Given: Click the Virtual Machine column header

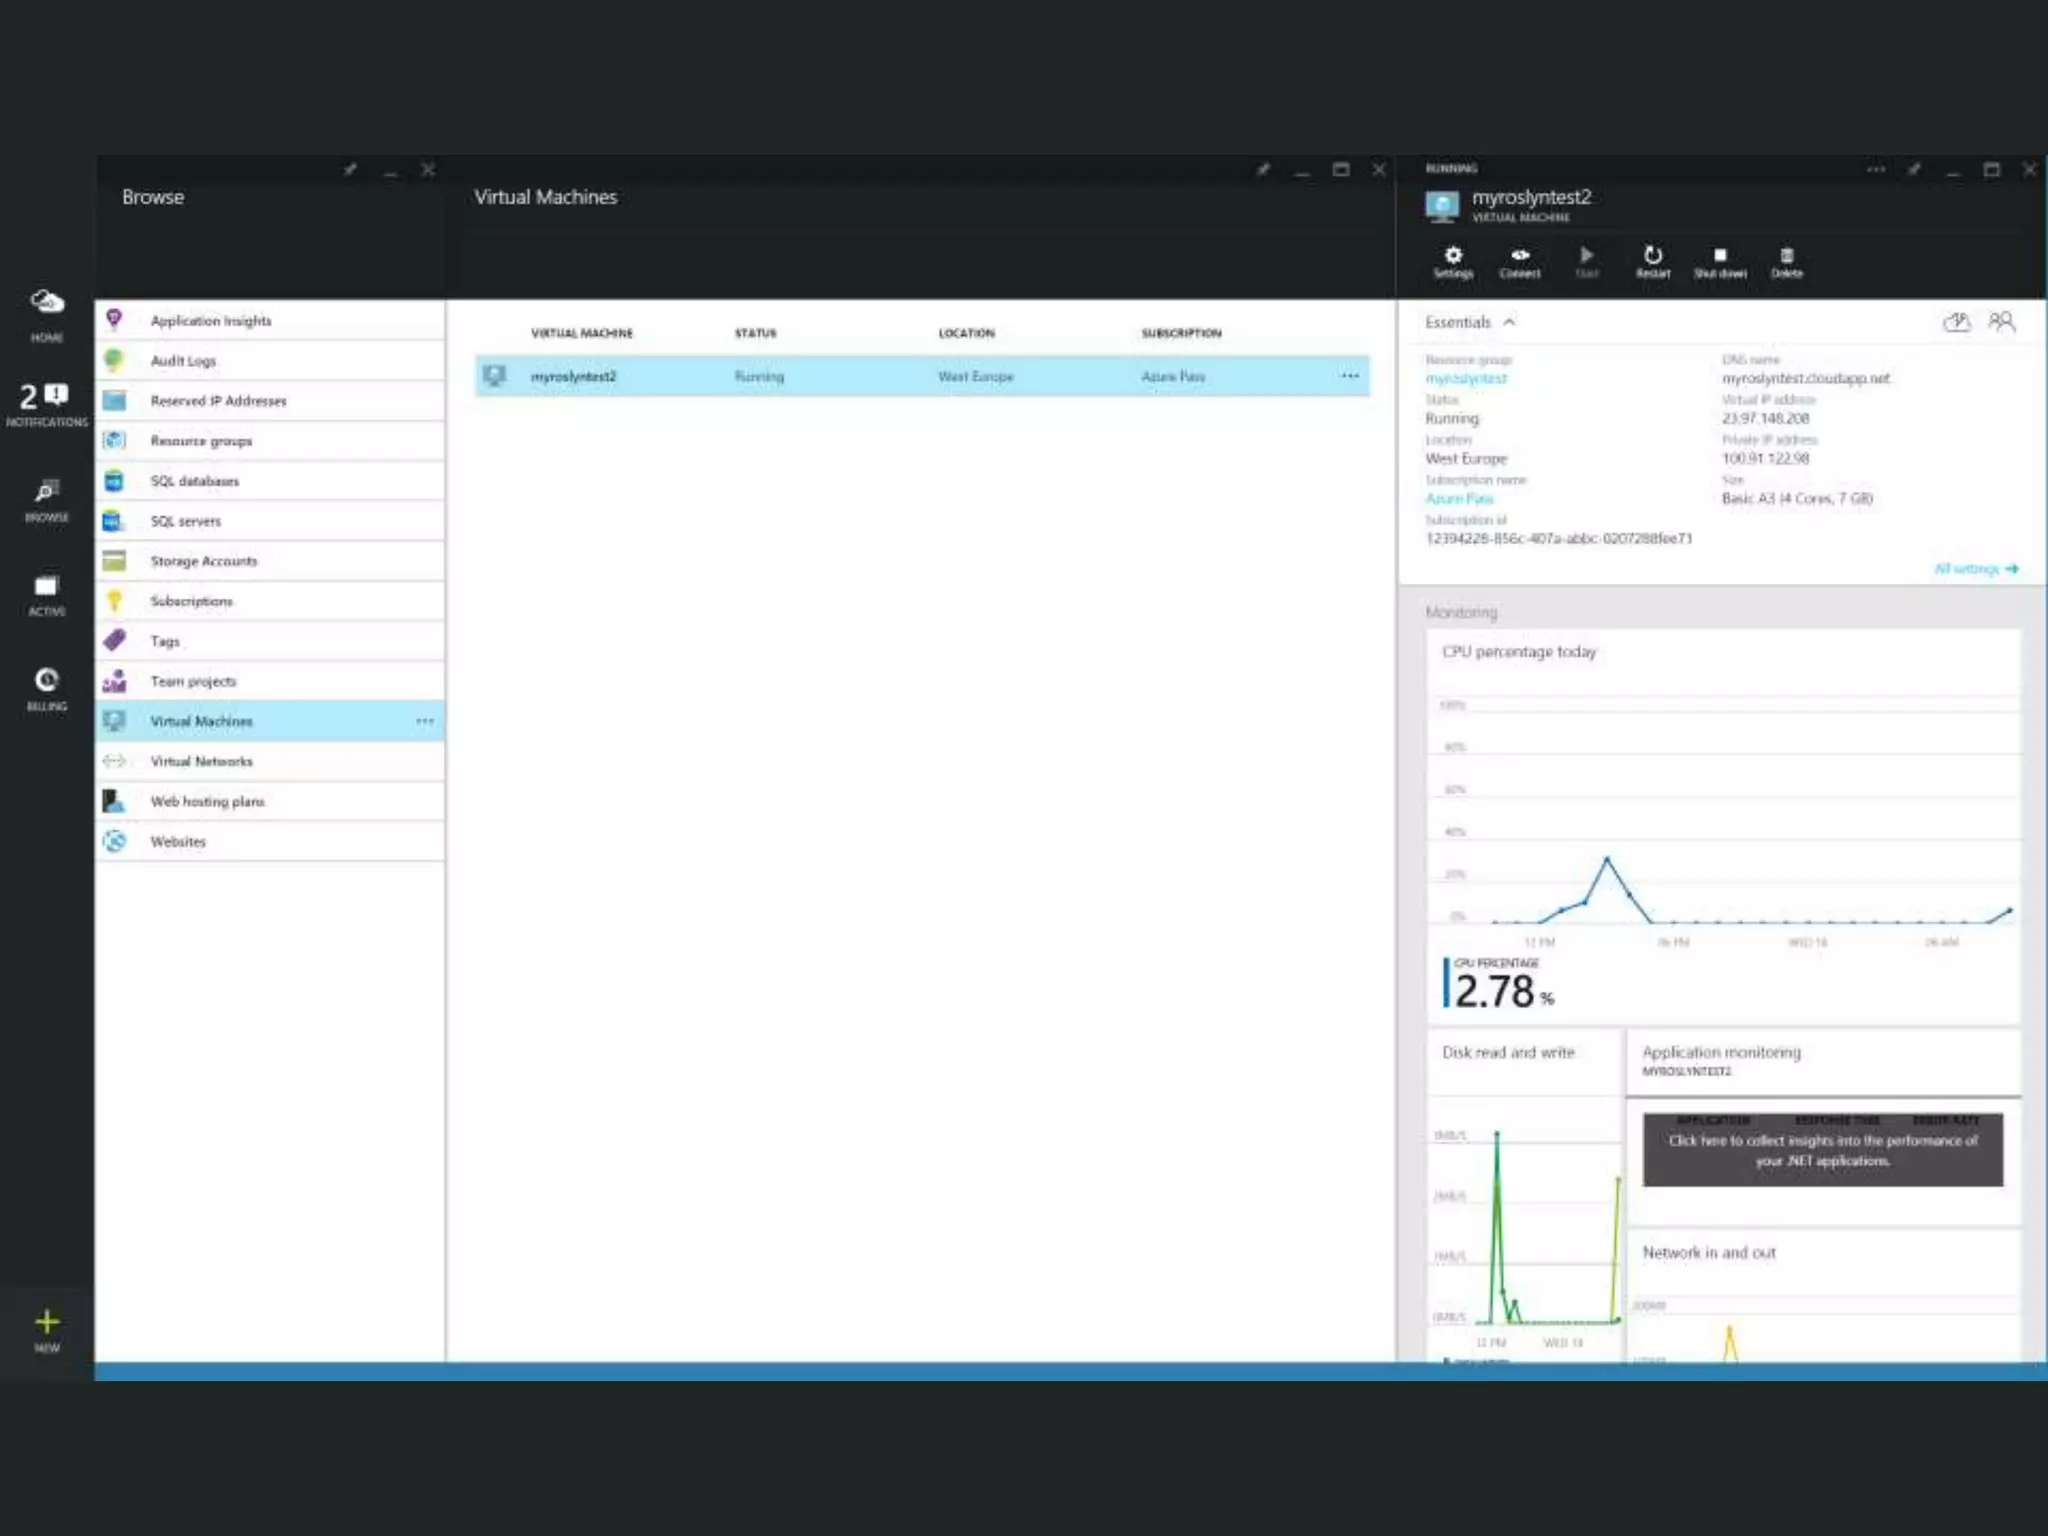Looking at the screenshot, I should click(582, 333).
